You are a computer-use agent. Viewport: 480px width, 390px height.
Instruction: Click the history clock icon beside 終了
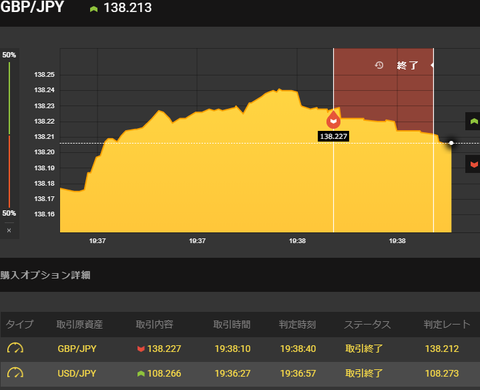point(379,65)
